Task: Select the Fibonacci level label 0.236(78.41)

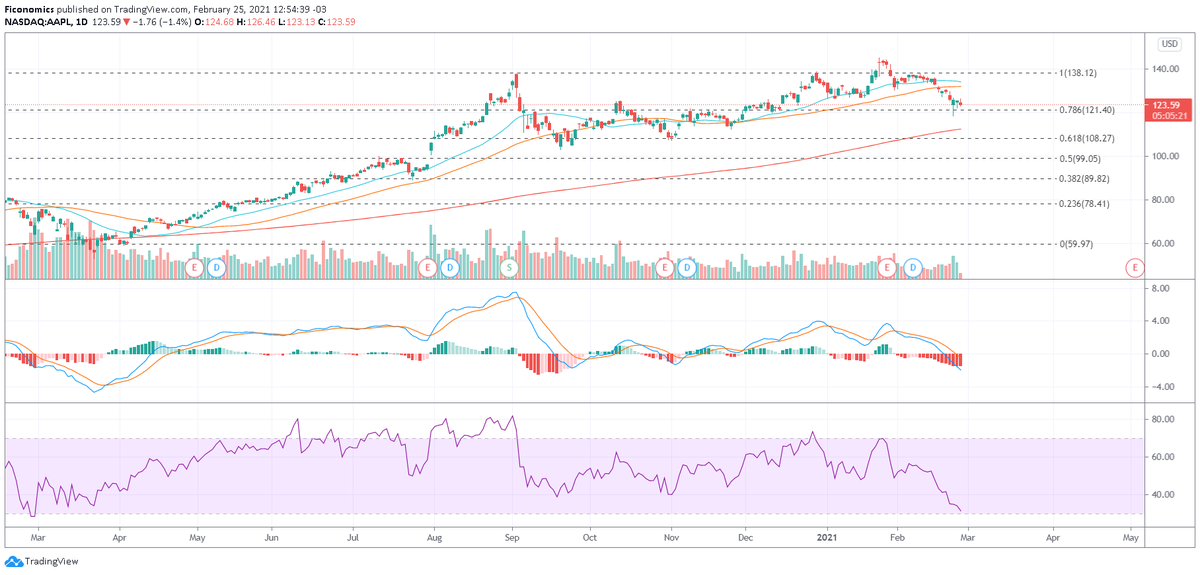Action: [1084, 204]
